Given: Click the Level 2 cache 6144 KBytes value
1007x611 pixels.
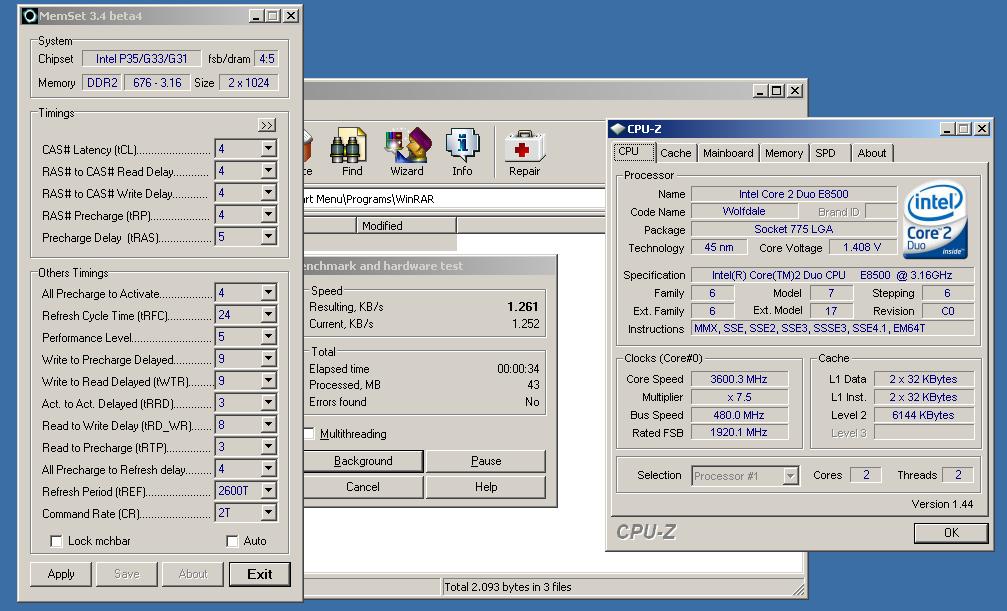Looking at the screenshot, I should click(x=924, y=415).
